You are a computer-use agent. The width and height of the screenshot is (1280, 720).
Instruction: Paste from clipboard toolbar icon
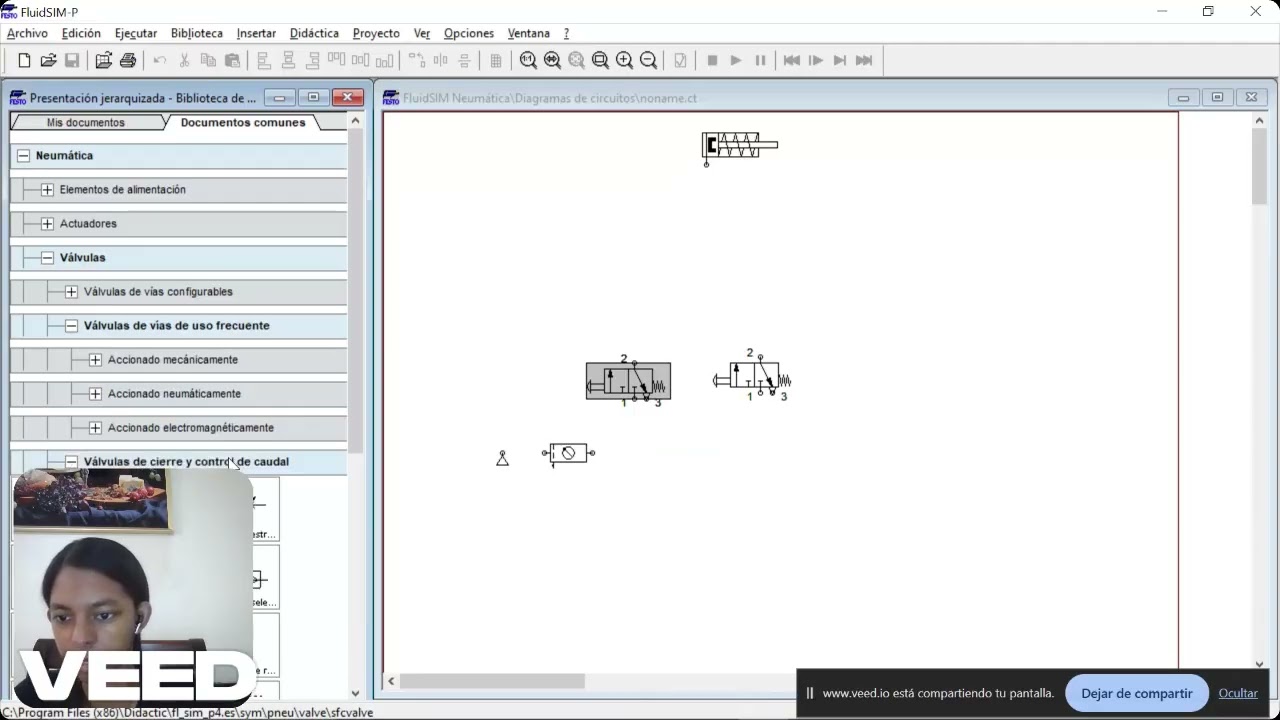click(x=232, y=61)
